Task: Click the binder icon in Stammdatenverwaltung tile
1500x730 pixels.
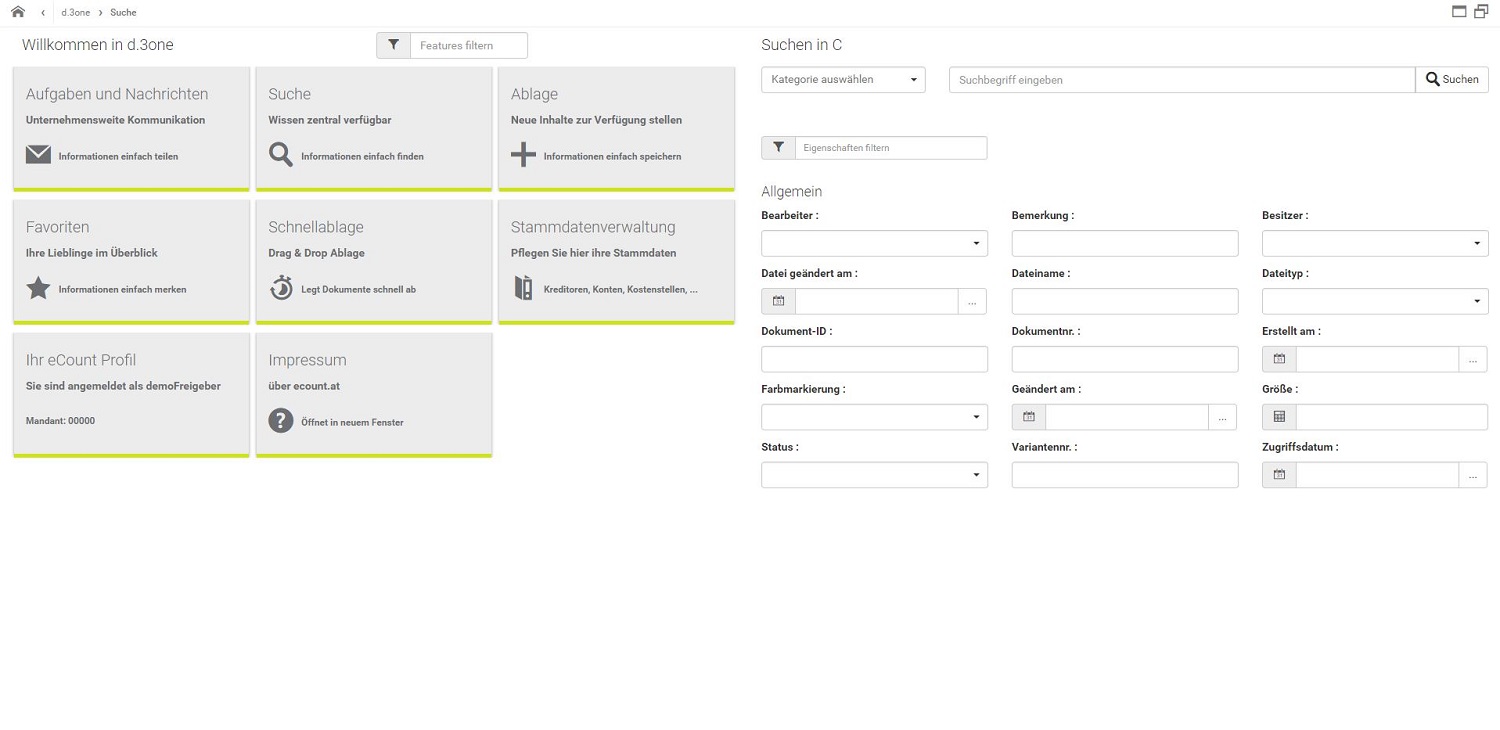Action: click(x=523, y=288)
